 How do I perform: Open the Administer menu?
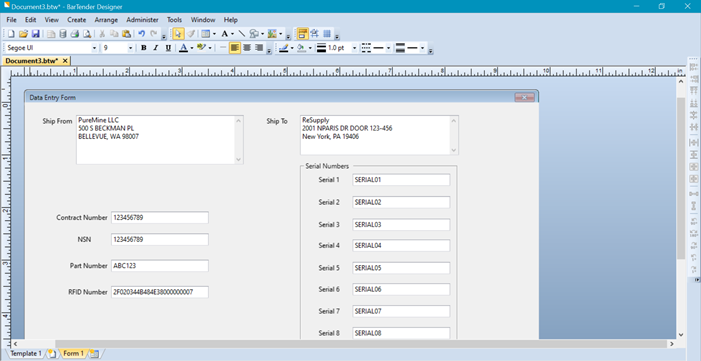[x=143, y=20]
